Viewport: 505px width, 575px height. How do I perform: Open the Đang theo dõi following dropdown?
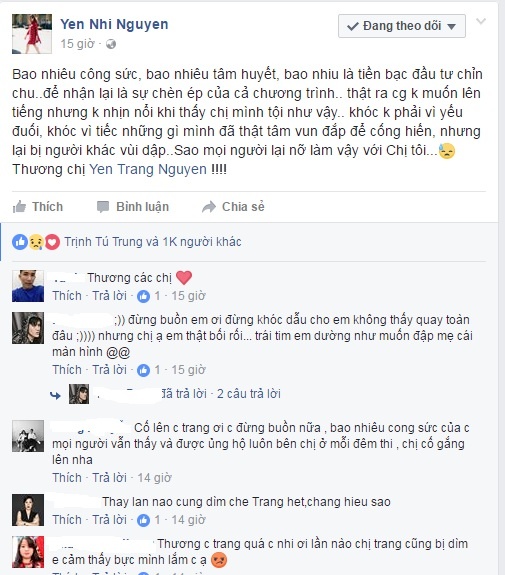click(402, 26)
